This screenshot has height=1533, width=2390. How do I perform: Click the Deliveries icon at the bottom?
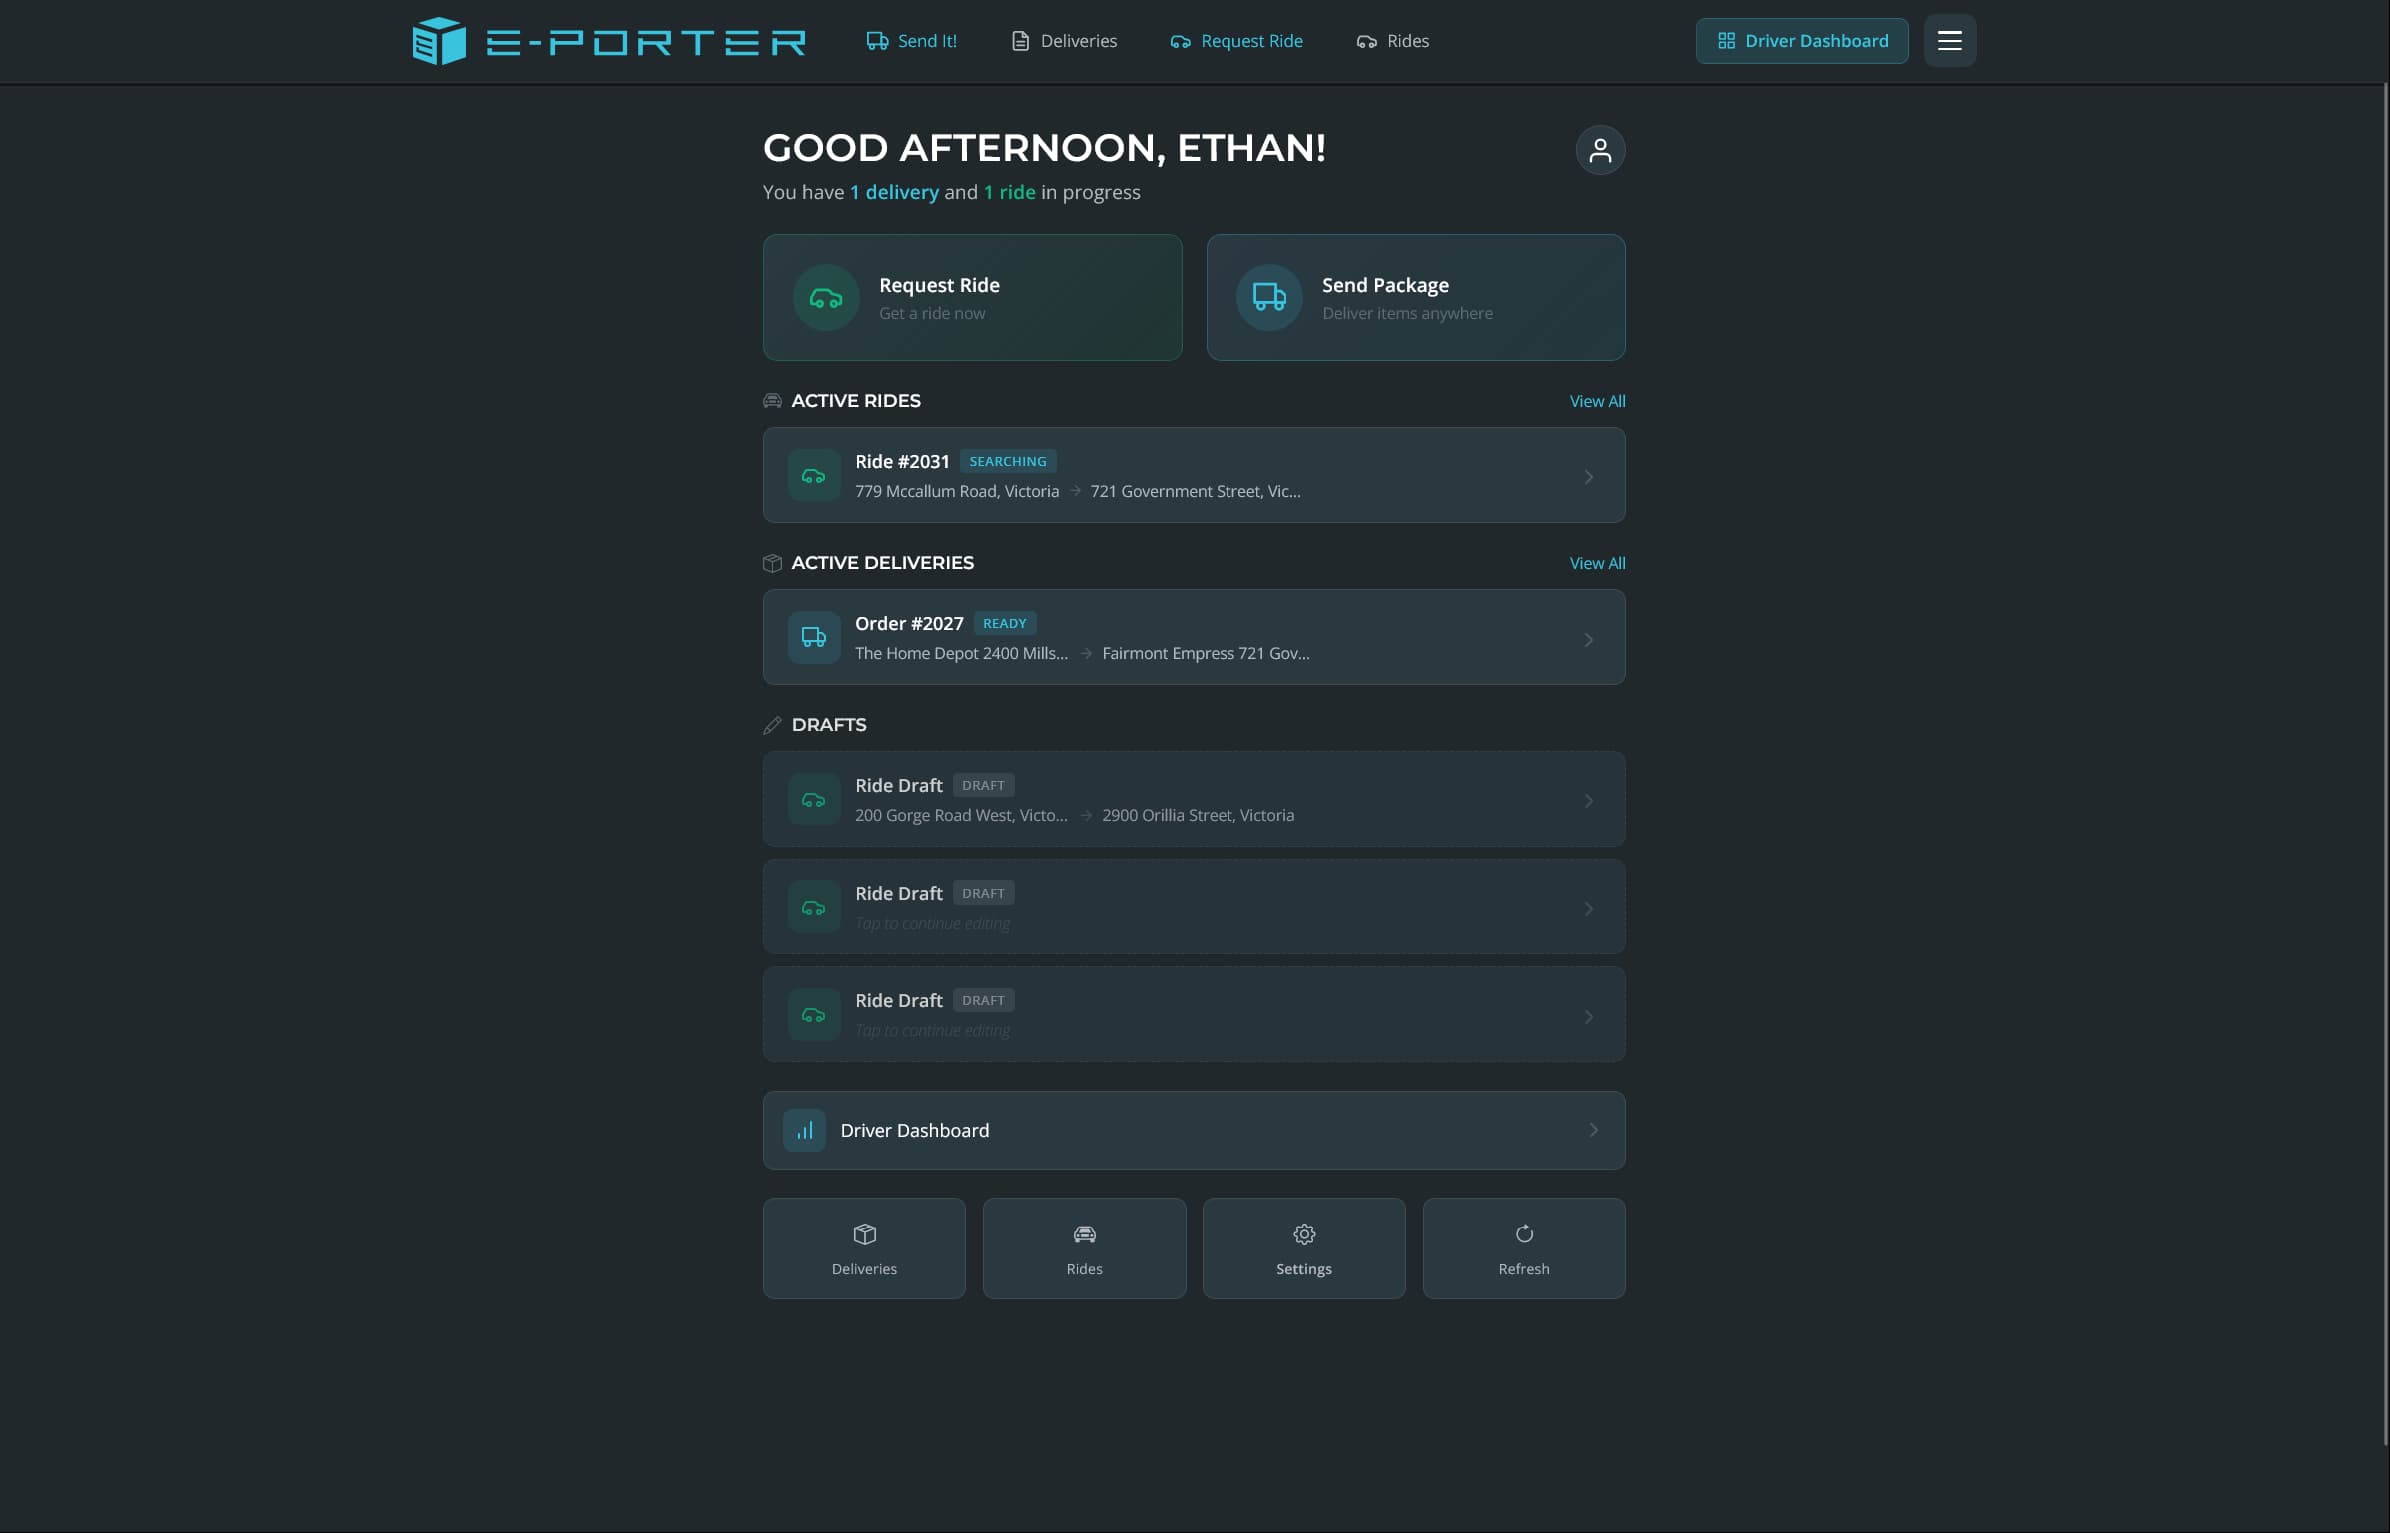(x=863, y=1234)
